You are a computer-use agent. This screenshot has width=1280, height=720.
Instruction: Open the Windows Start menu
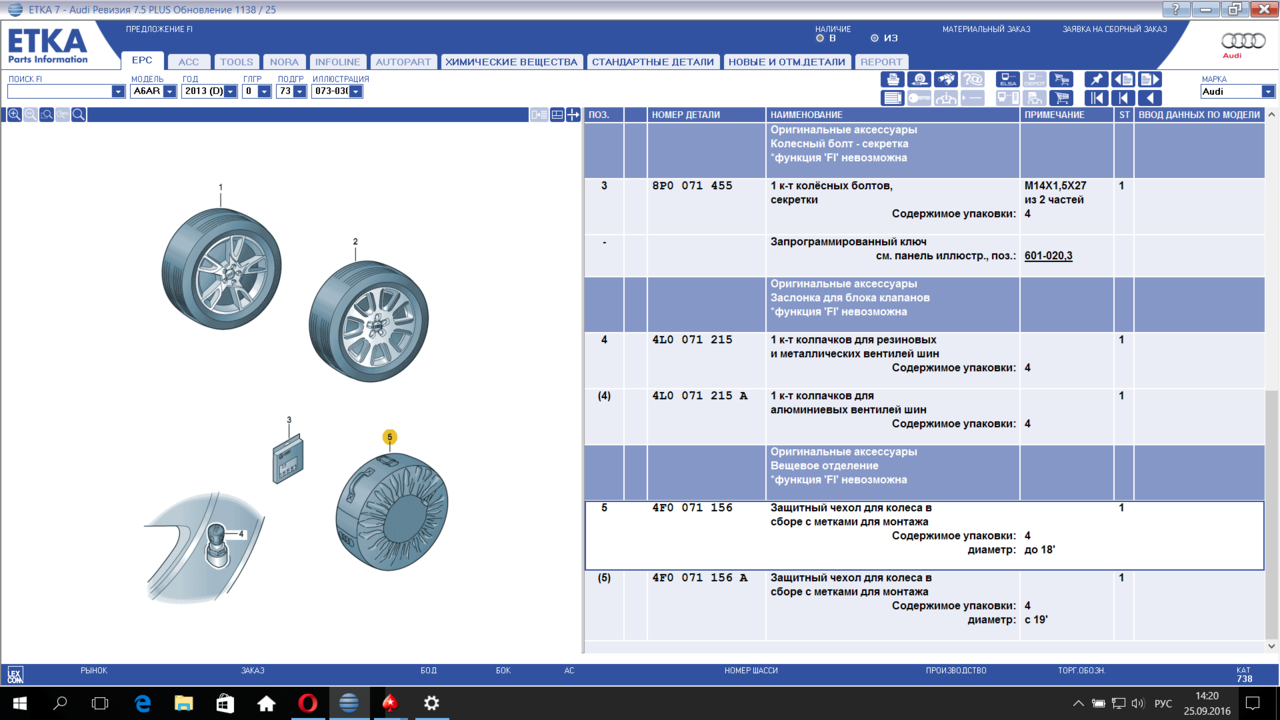[19, 703]
